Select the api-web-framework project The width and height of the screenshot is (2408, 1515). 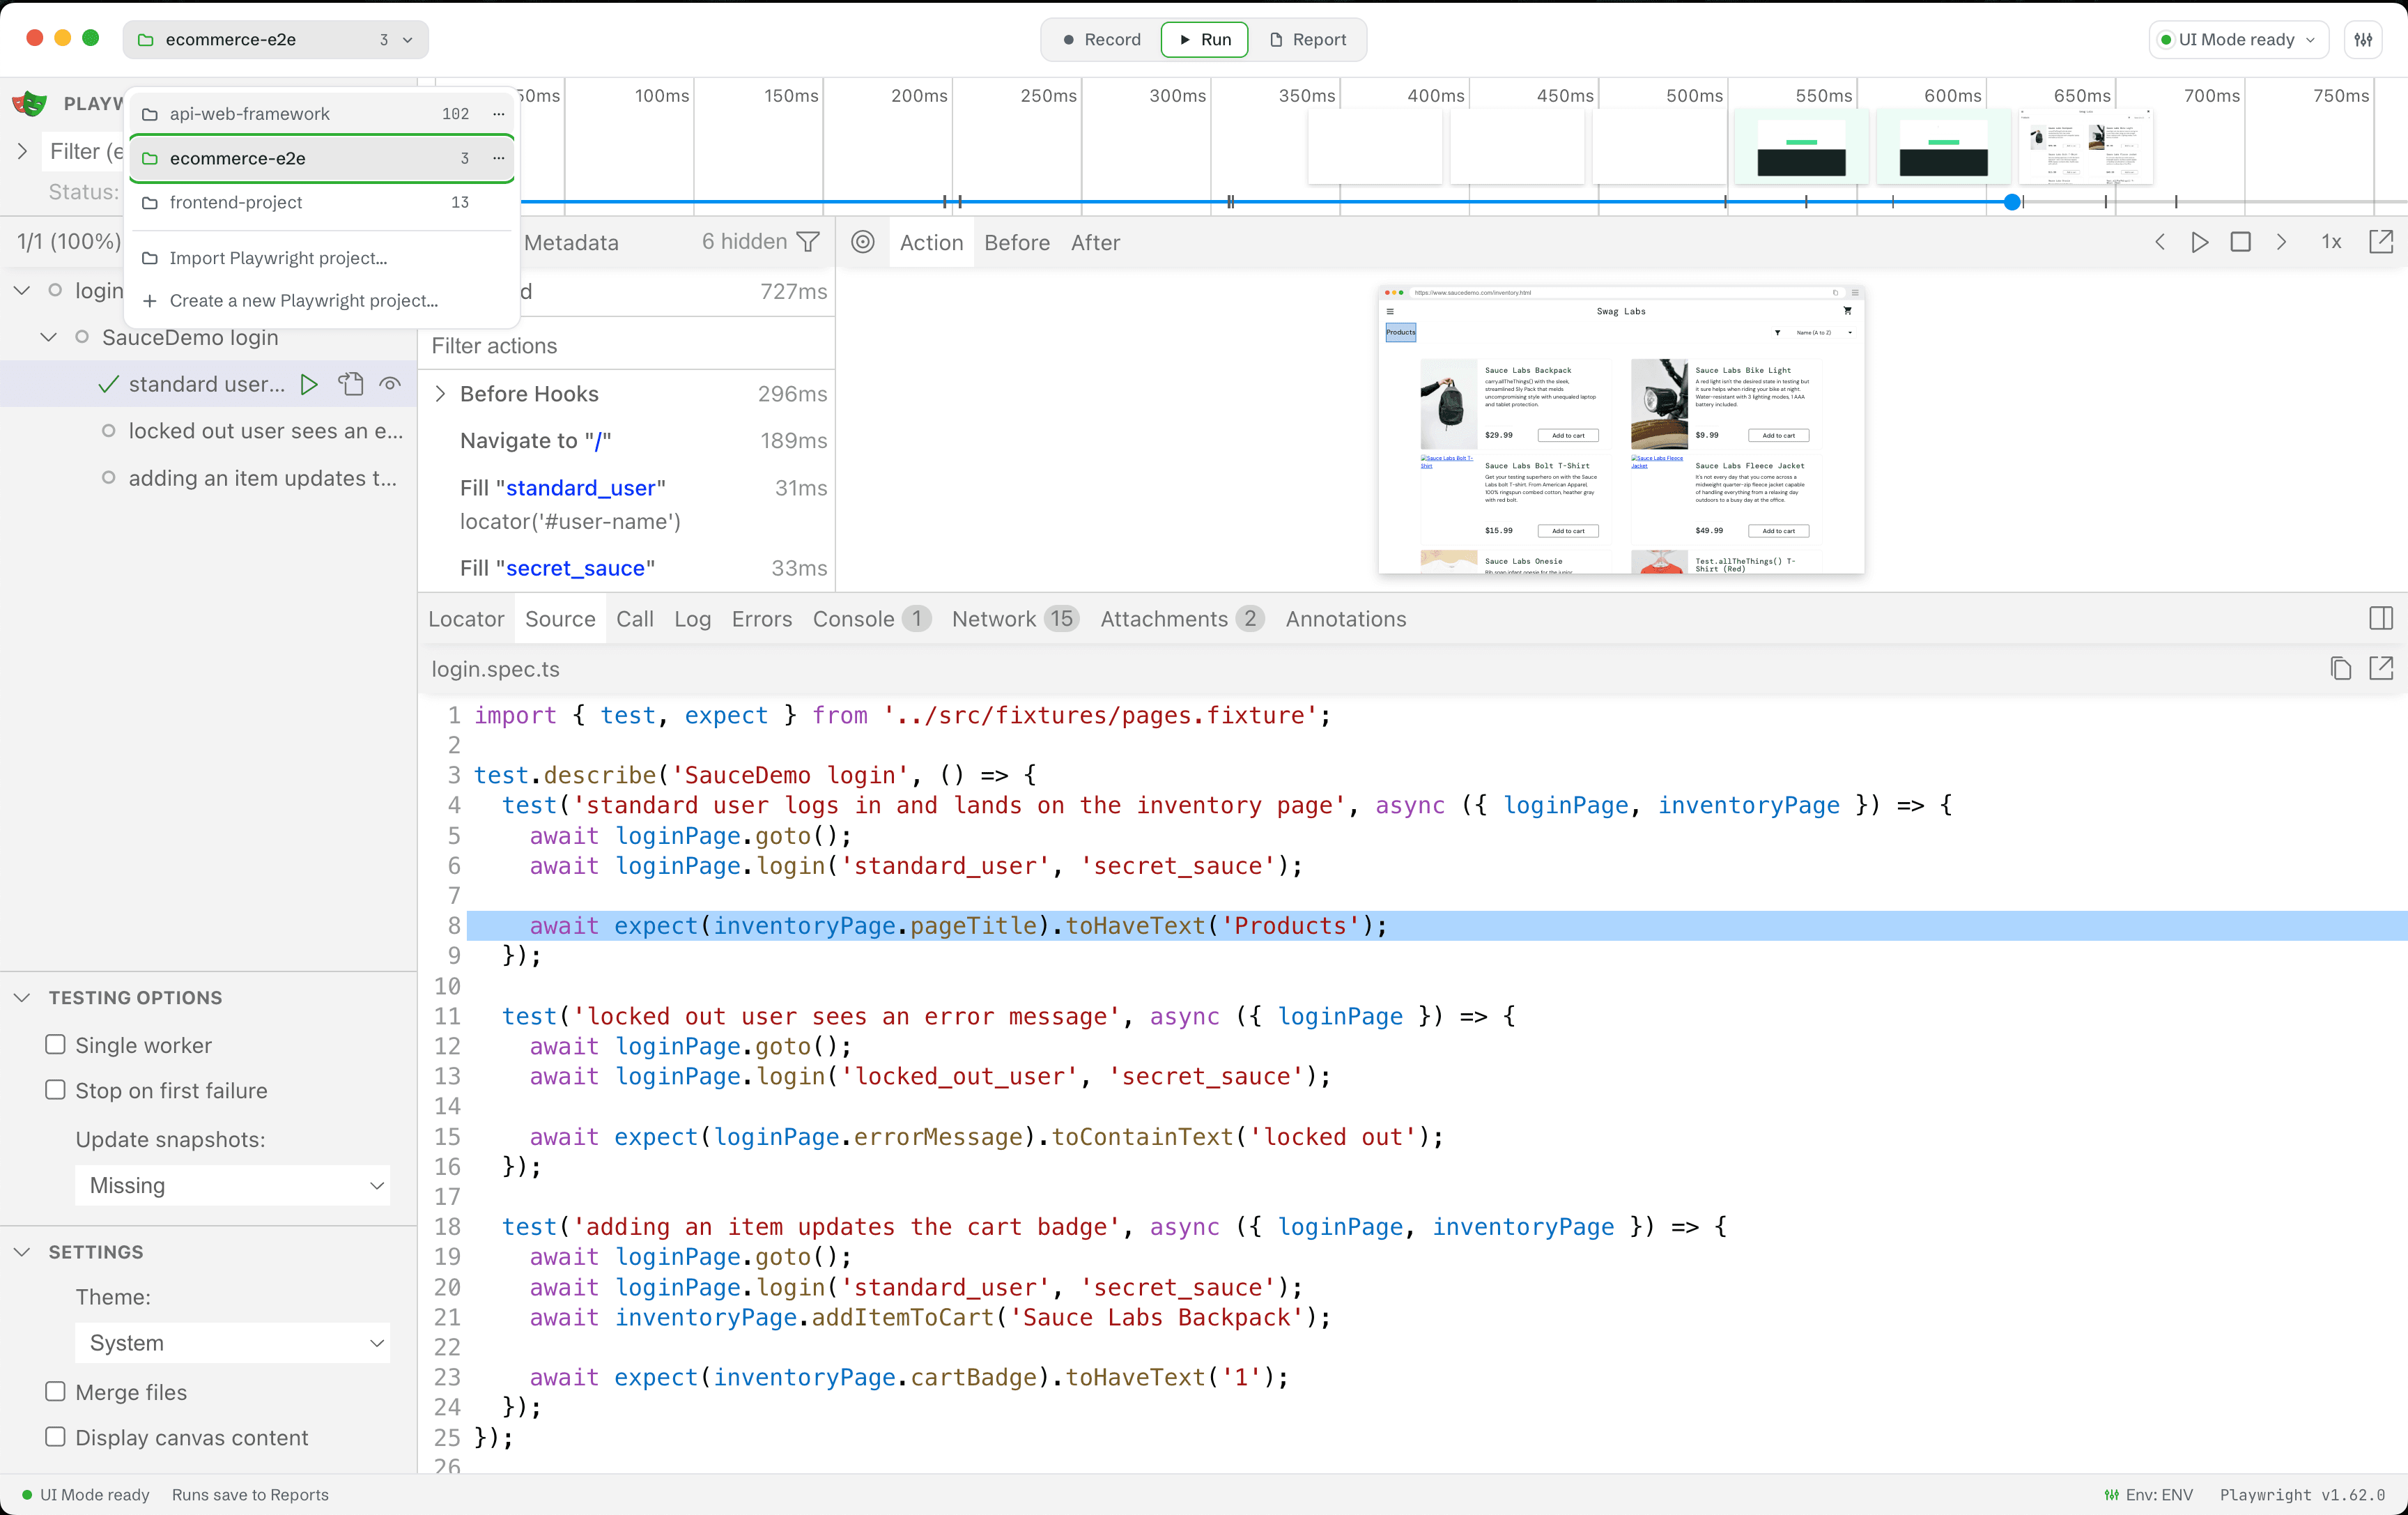point(322,114)
